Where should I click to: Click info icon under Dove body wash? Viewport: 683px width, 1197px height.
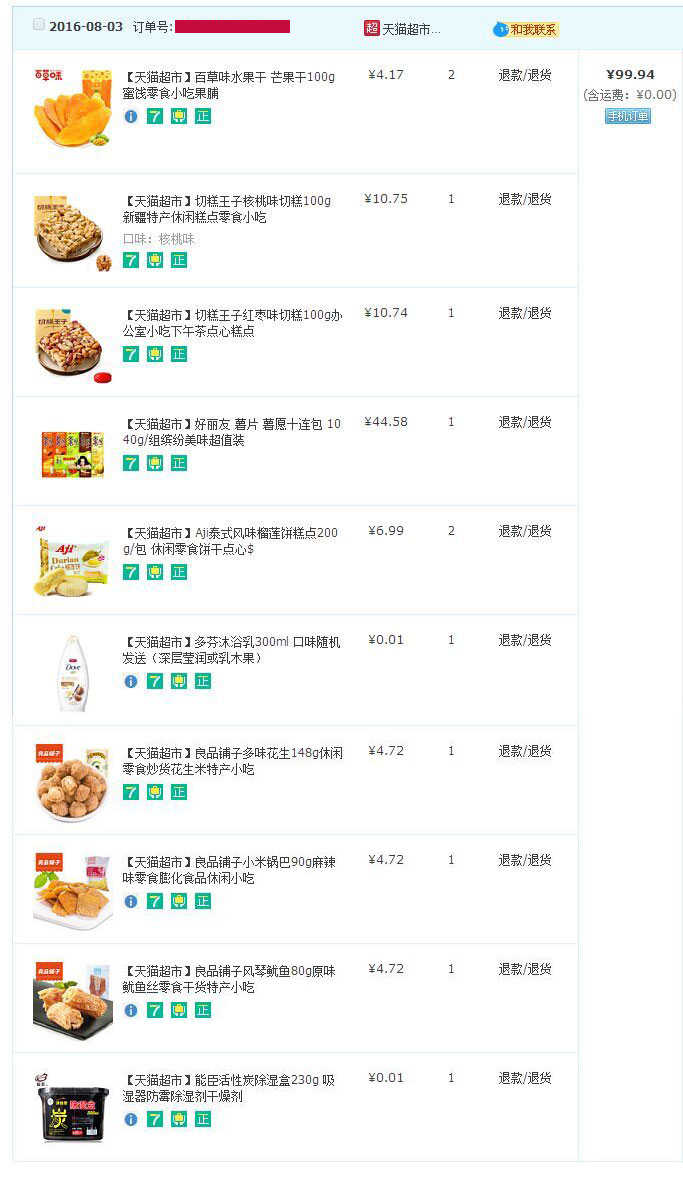click(x=131, y=681)
